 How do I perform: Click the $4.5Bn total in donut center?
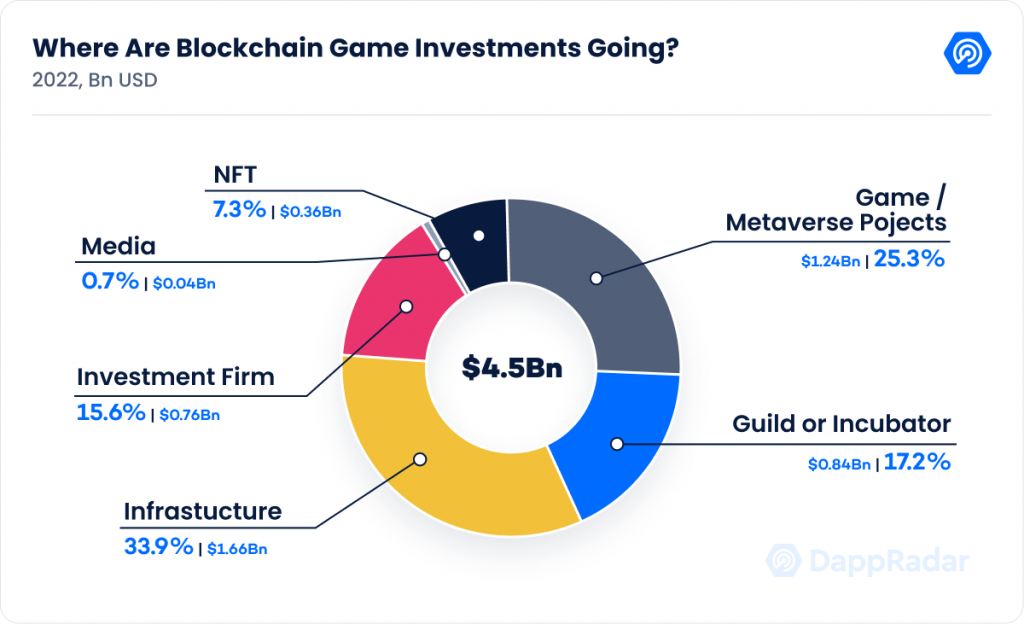click(512, 367)
